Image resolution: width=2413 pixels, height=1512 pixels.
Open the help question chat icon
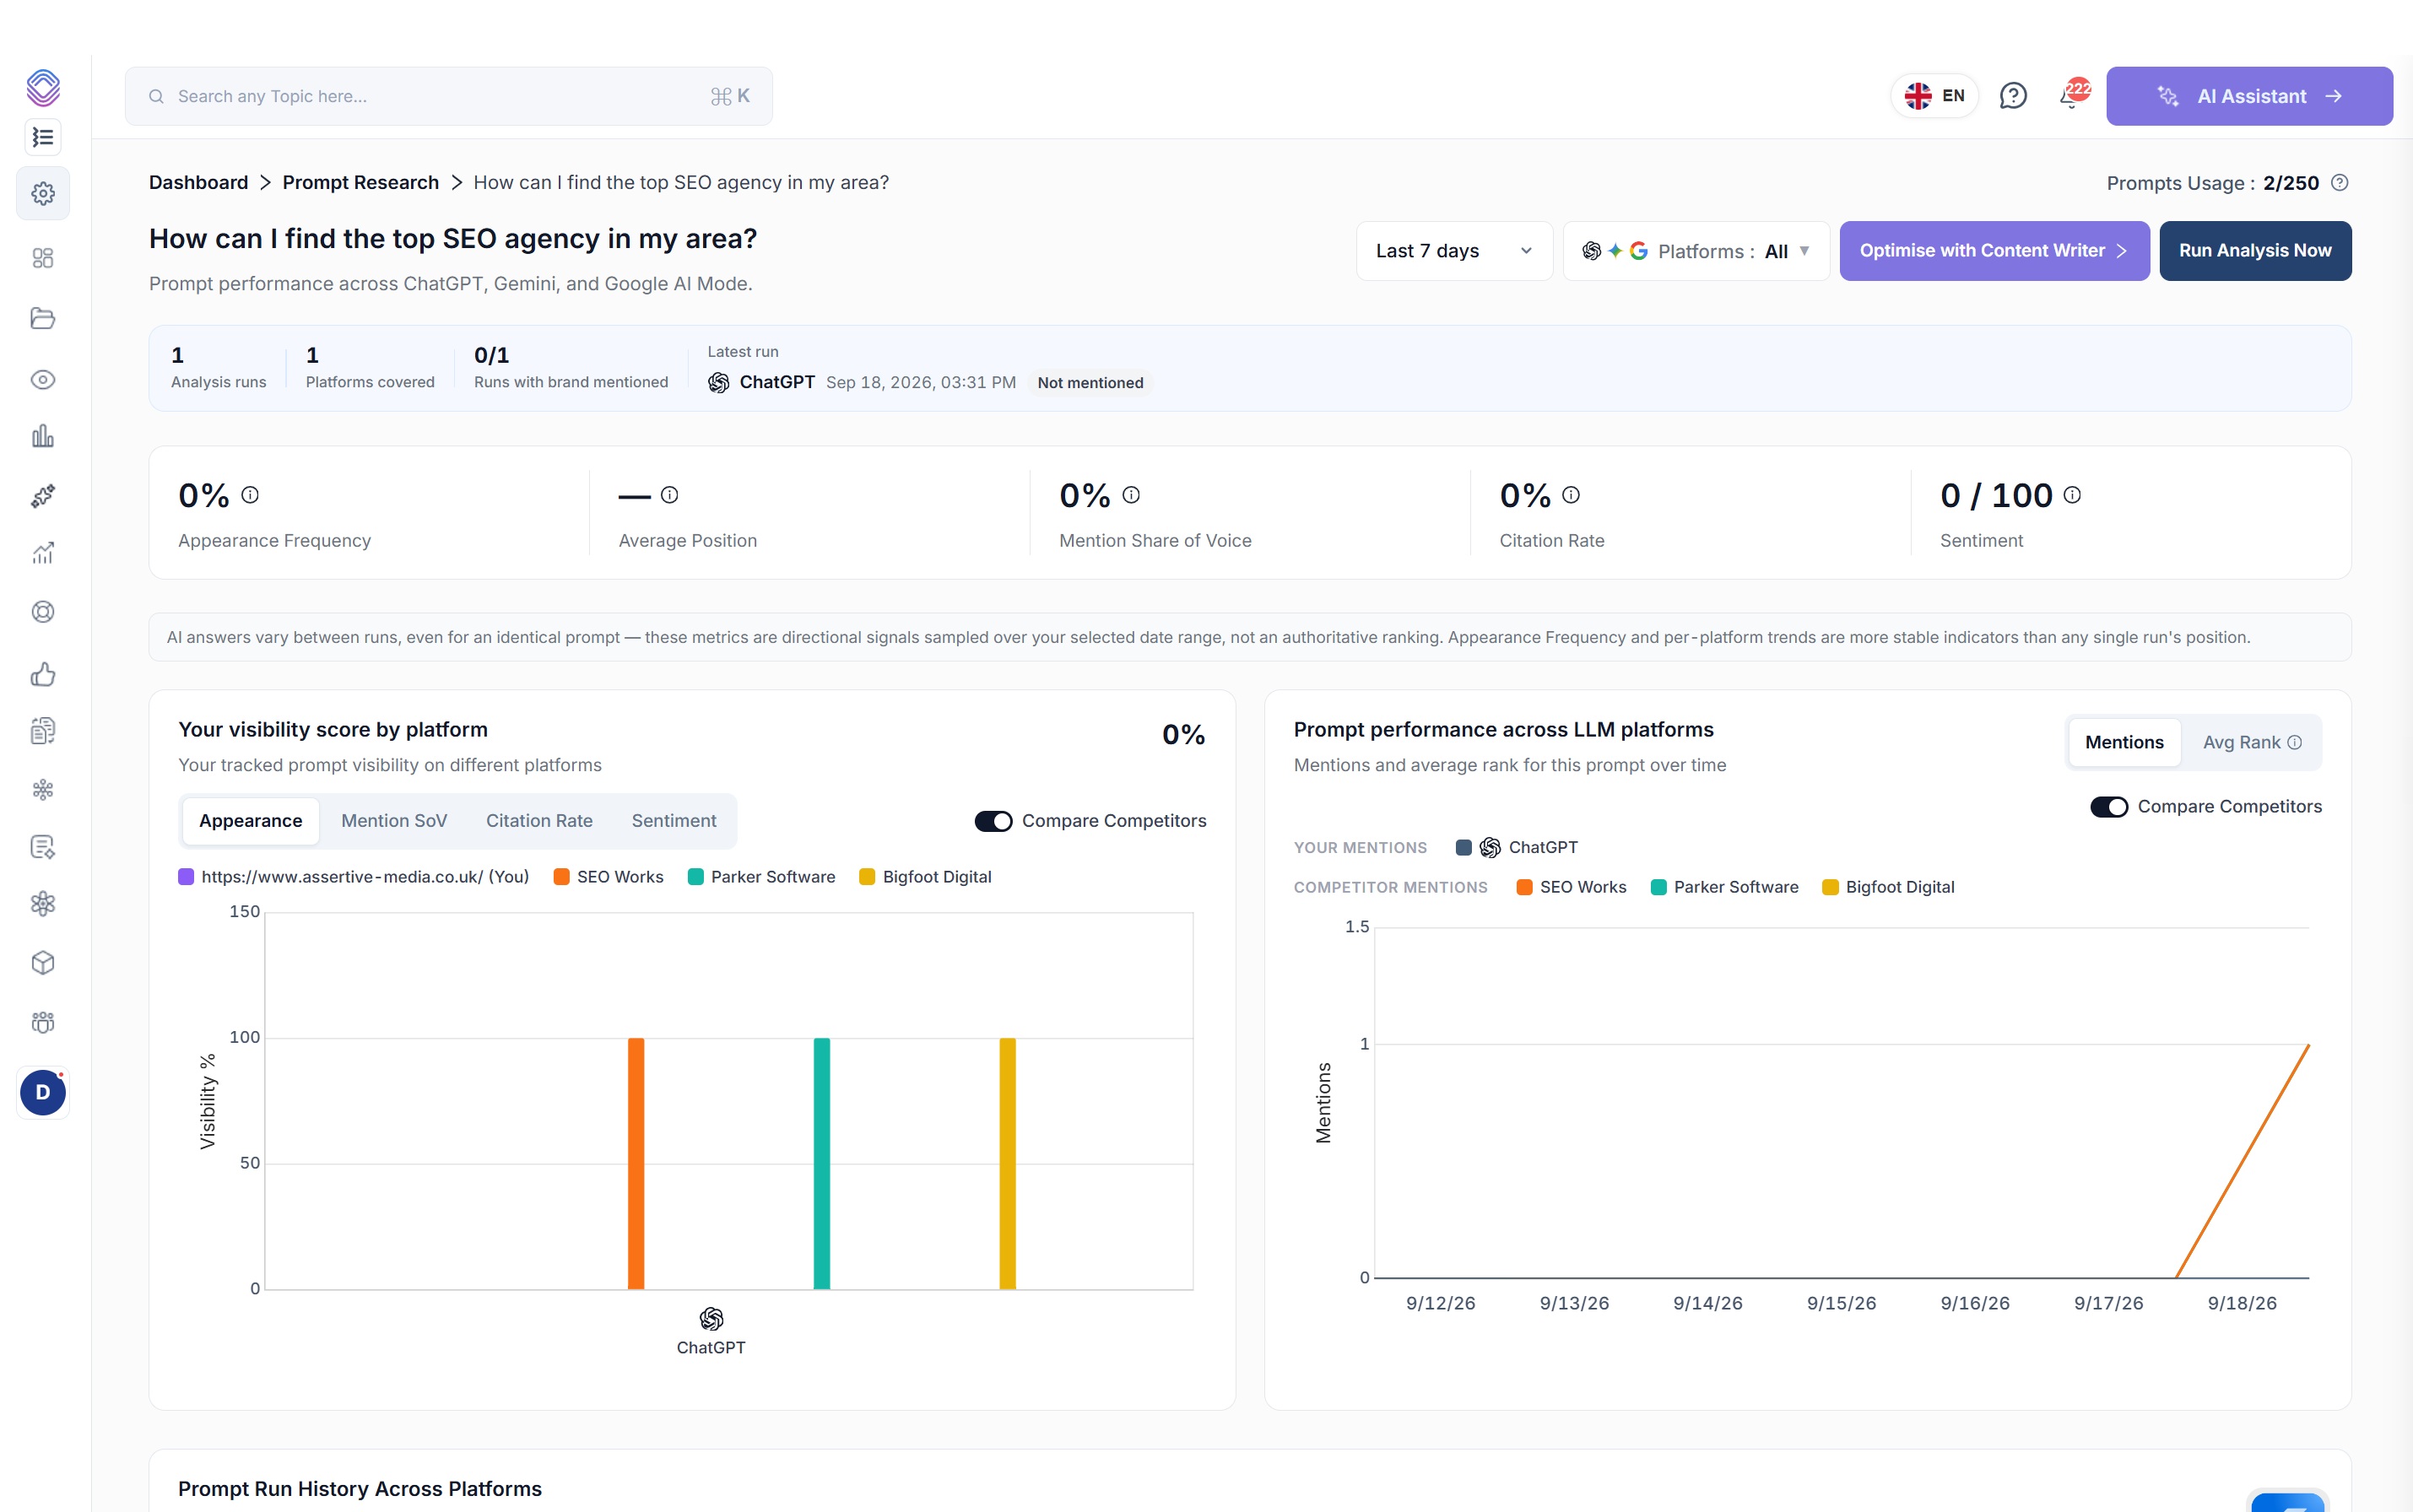(2012, 96)
